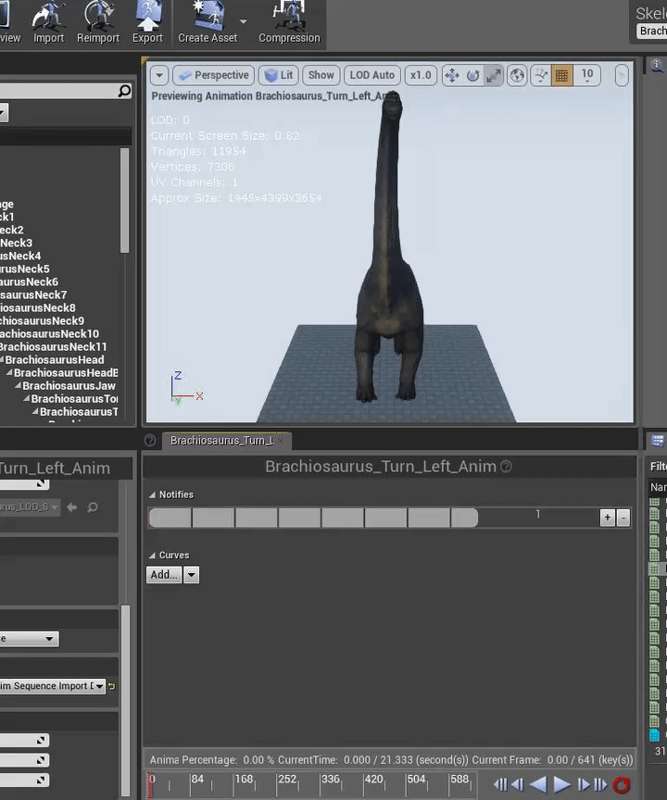Click the details search icon top right
The height and width of the screenshot is (800, 667).
(656, 65)
